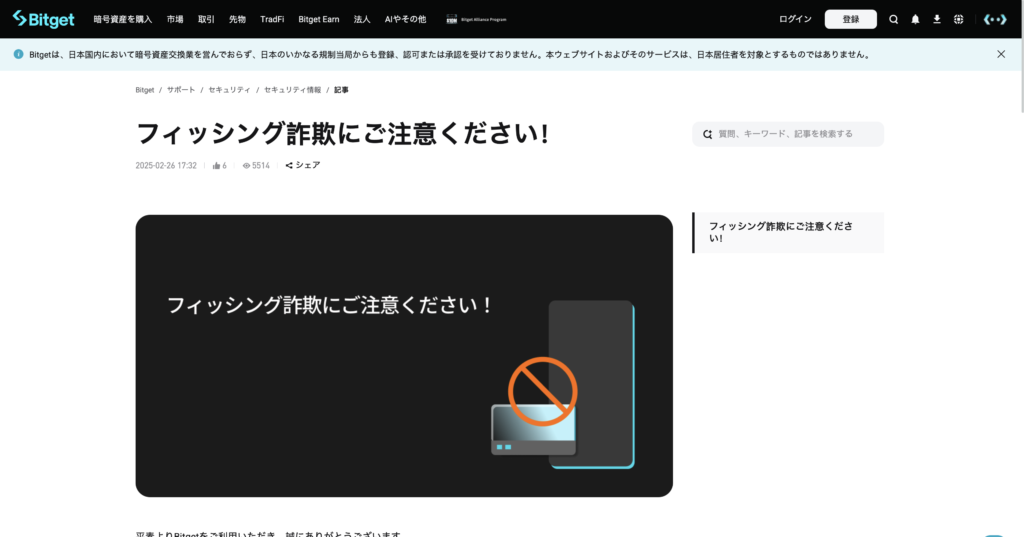Click the シェア share button
The height and width of the screenshot is (537, 1024).
(303, 165)
